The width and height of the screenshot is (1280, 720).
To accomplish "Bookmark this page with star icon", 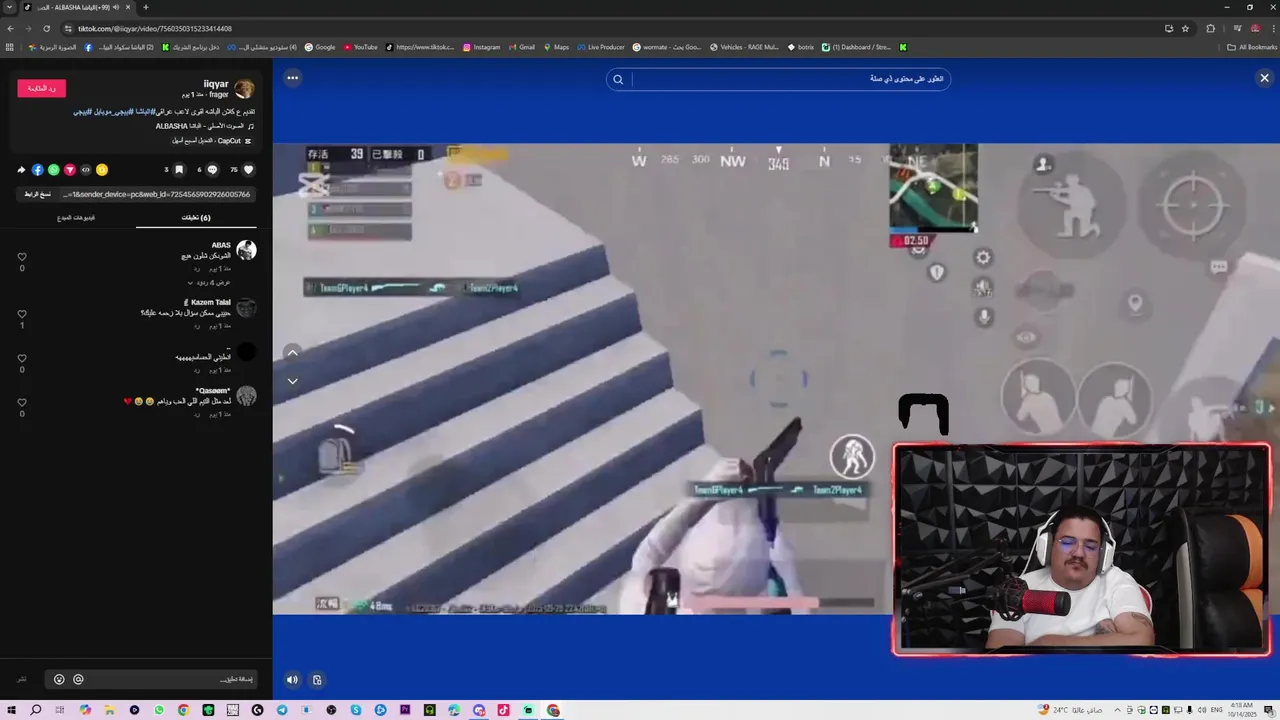I will pyautogui.click(x=1186, y=29).
